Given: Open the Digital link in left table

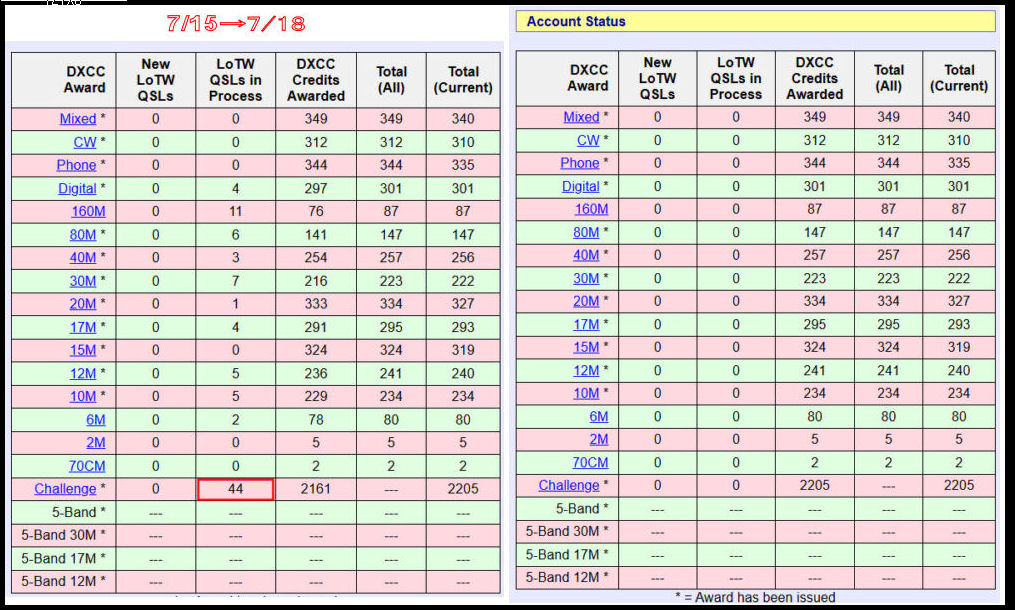Looking at the screenshot, I should click(77, 188).
